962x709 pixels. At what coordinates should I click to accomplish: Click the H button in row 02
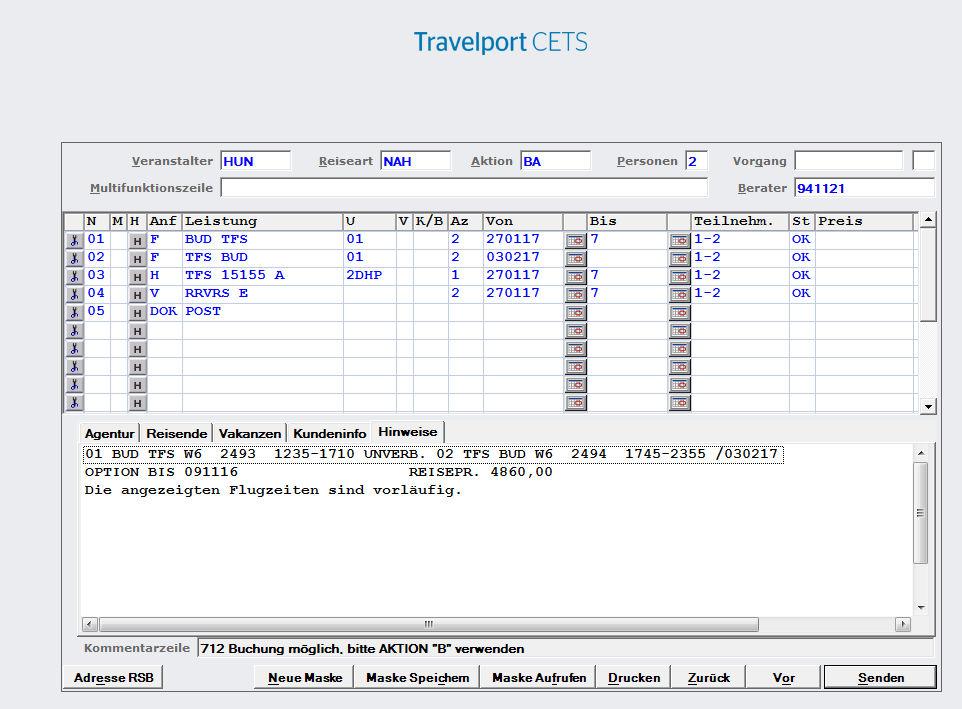click(137, 259)
